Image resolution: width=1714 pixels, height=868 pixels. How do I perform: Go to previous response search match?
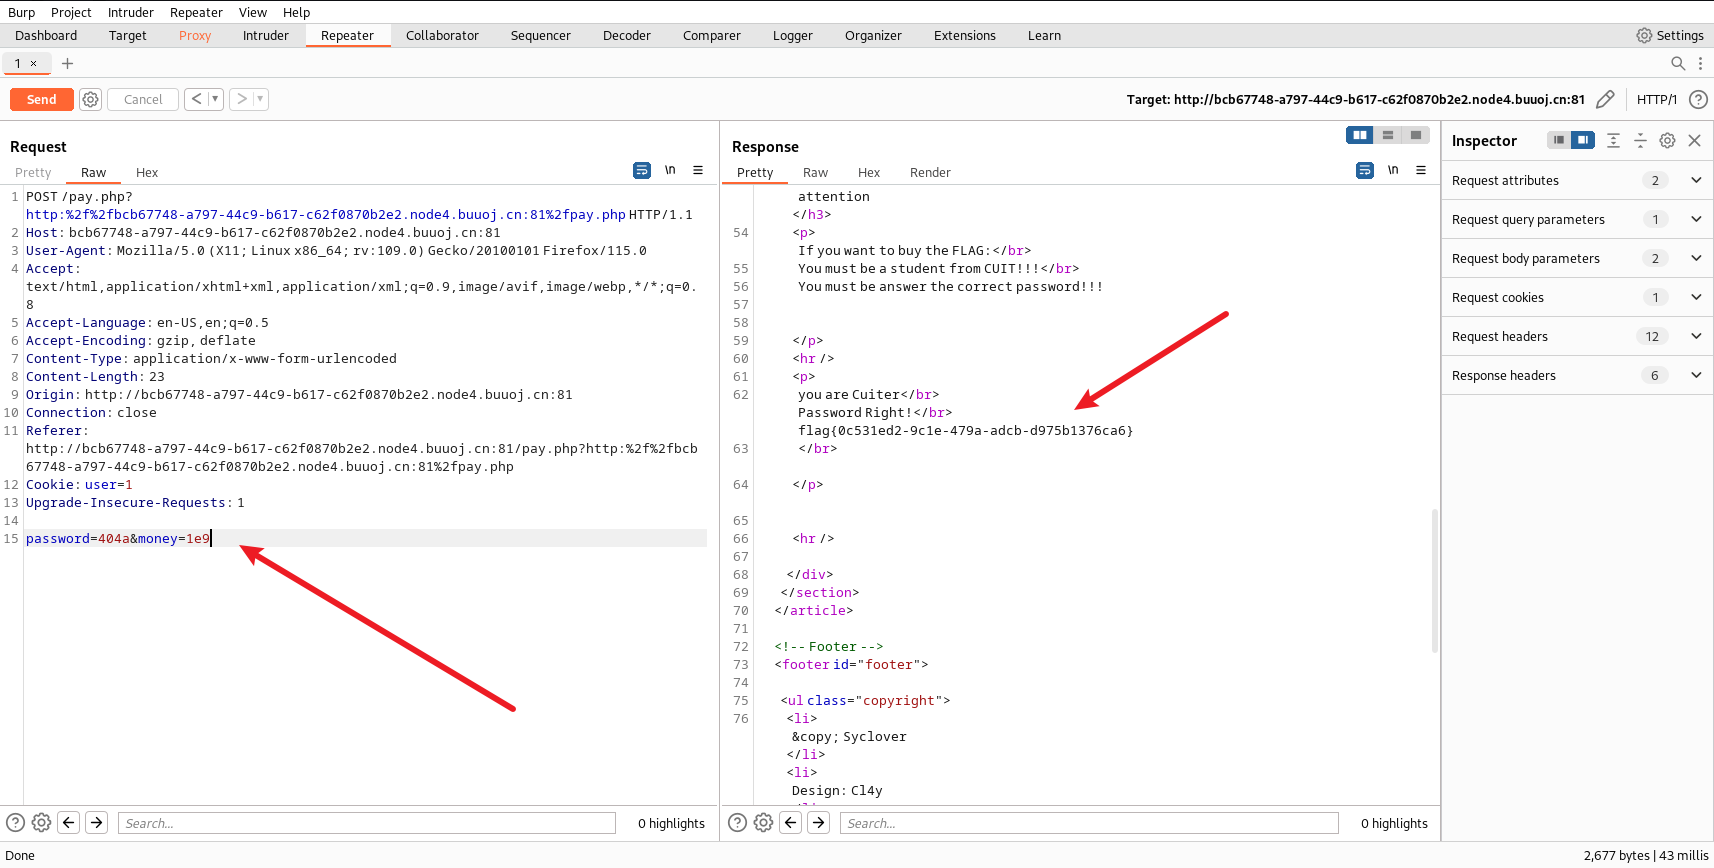click(x=790, y=822)
